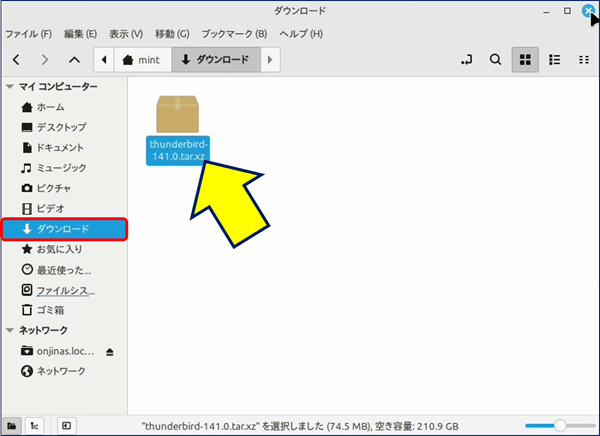Switch to icon view

point(525,60)
